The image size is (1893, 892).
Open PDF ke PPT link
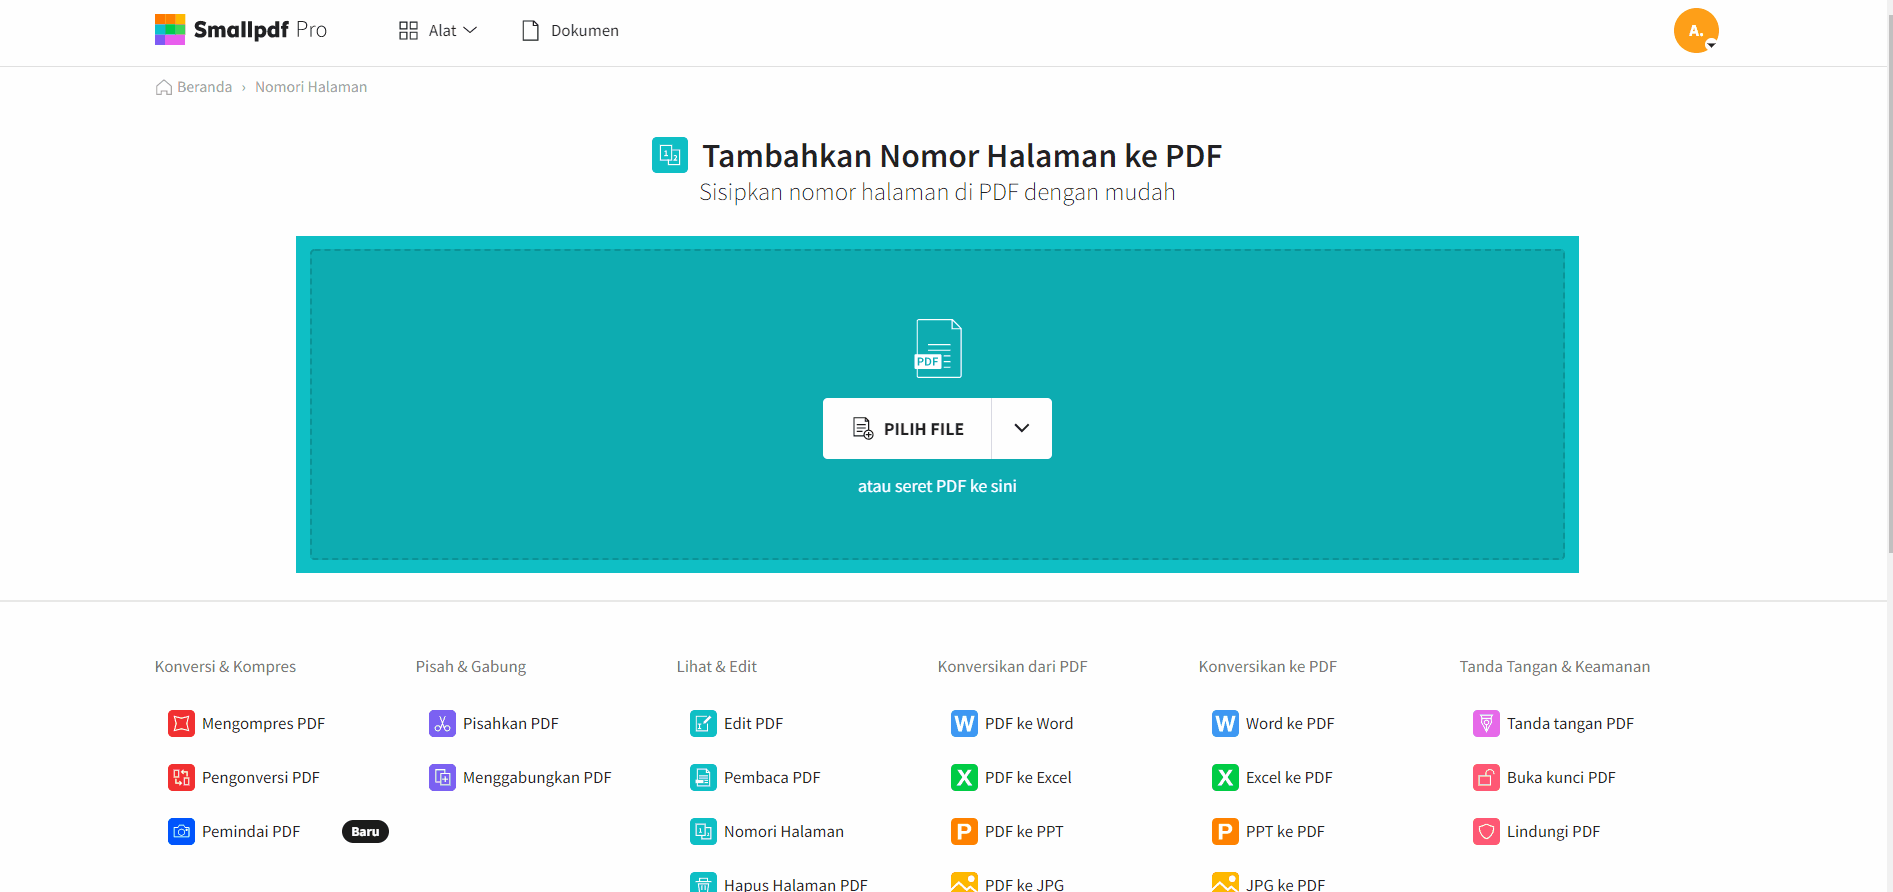pos(1024,831)
